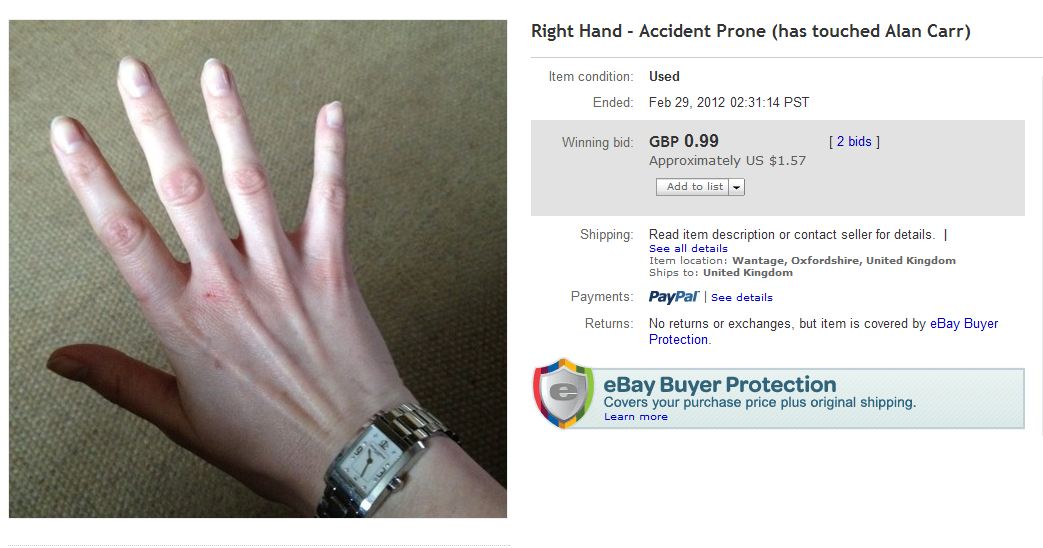Click the Covers your purchase price text
Image resolution: width=1043 pixels, height=548 pixels.
tap(760, 402)
